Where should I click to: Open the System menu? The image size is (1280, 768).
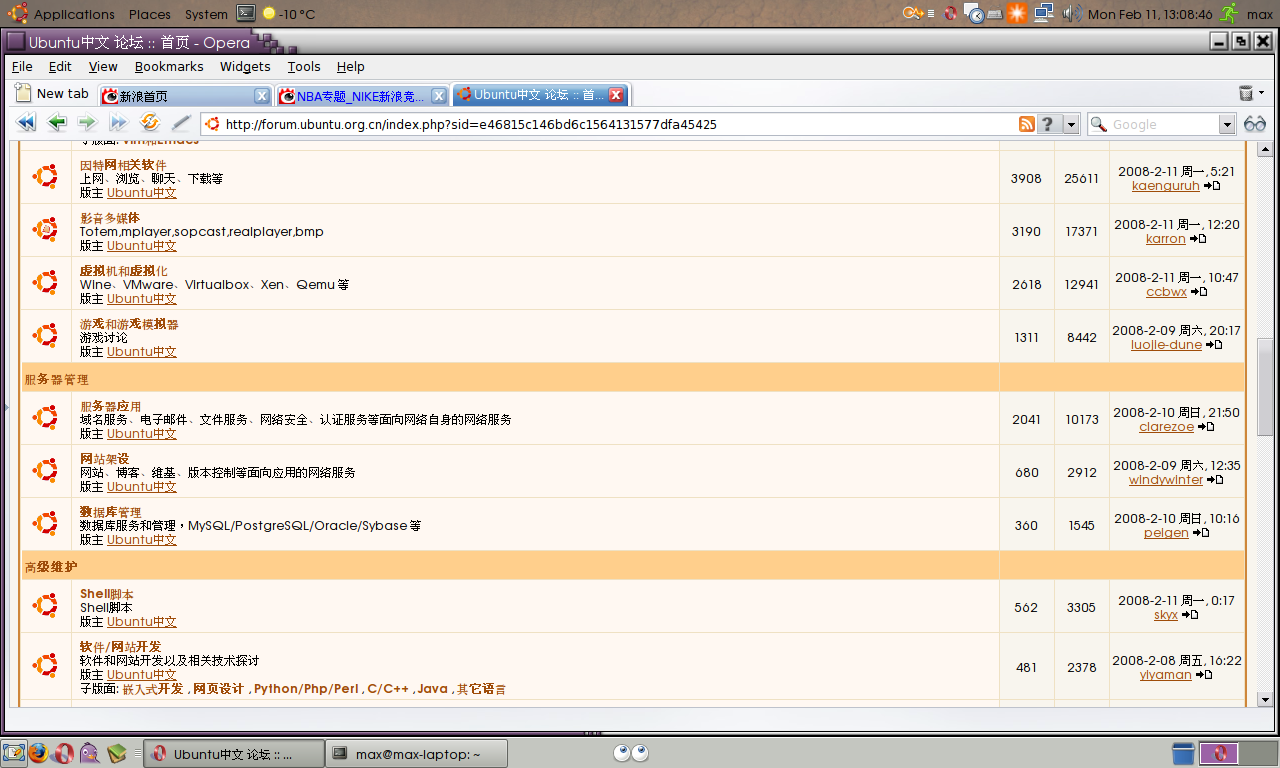[206, 14]
